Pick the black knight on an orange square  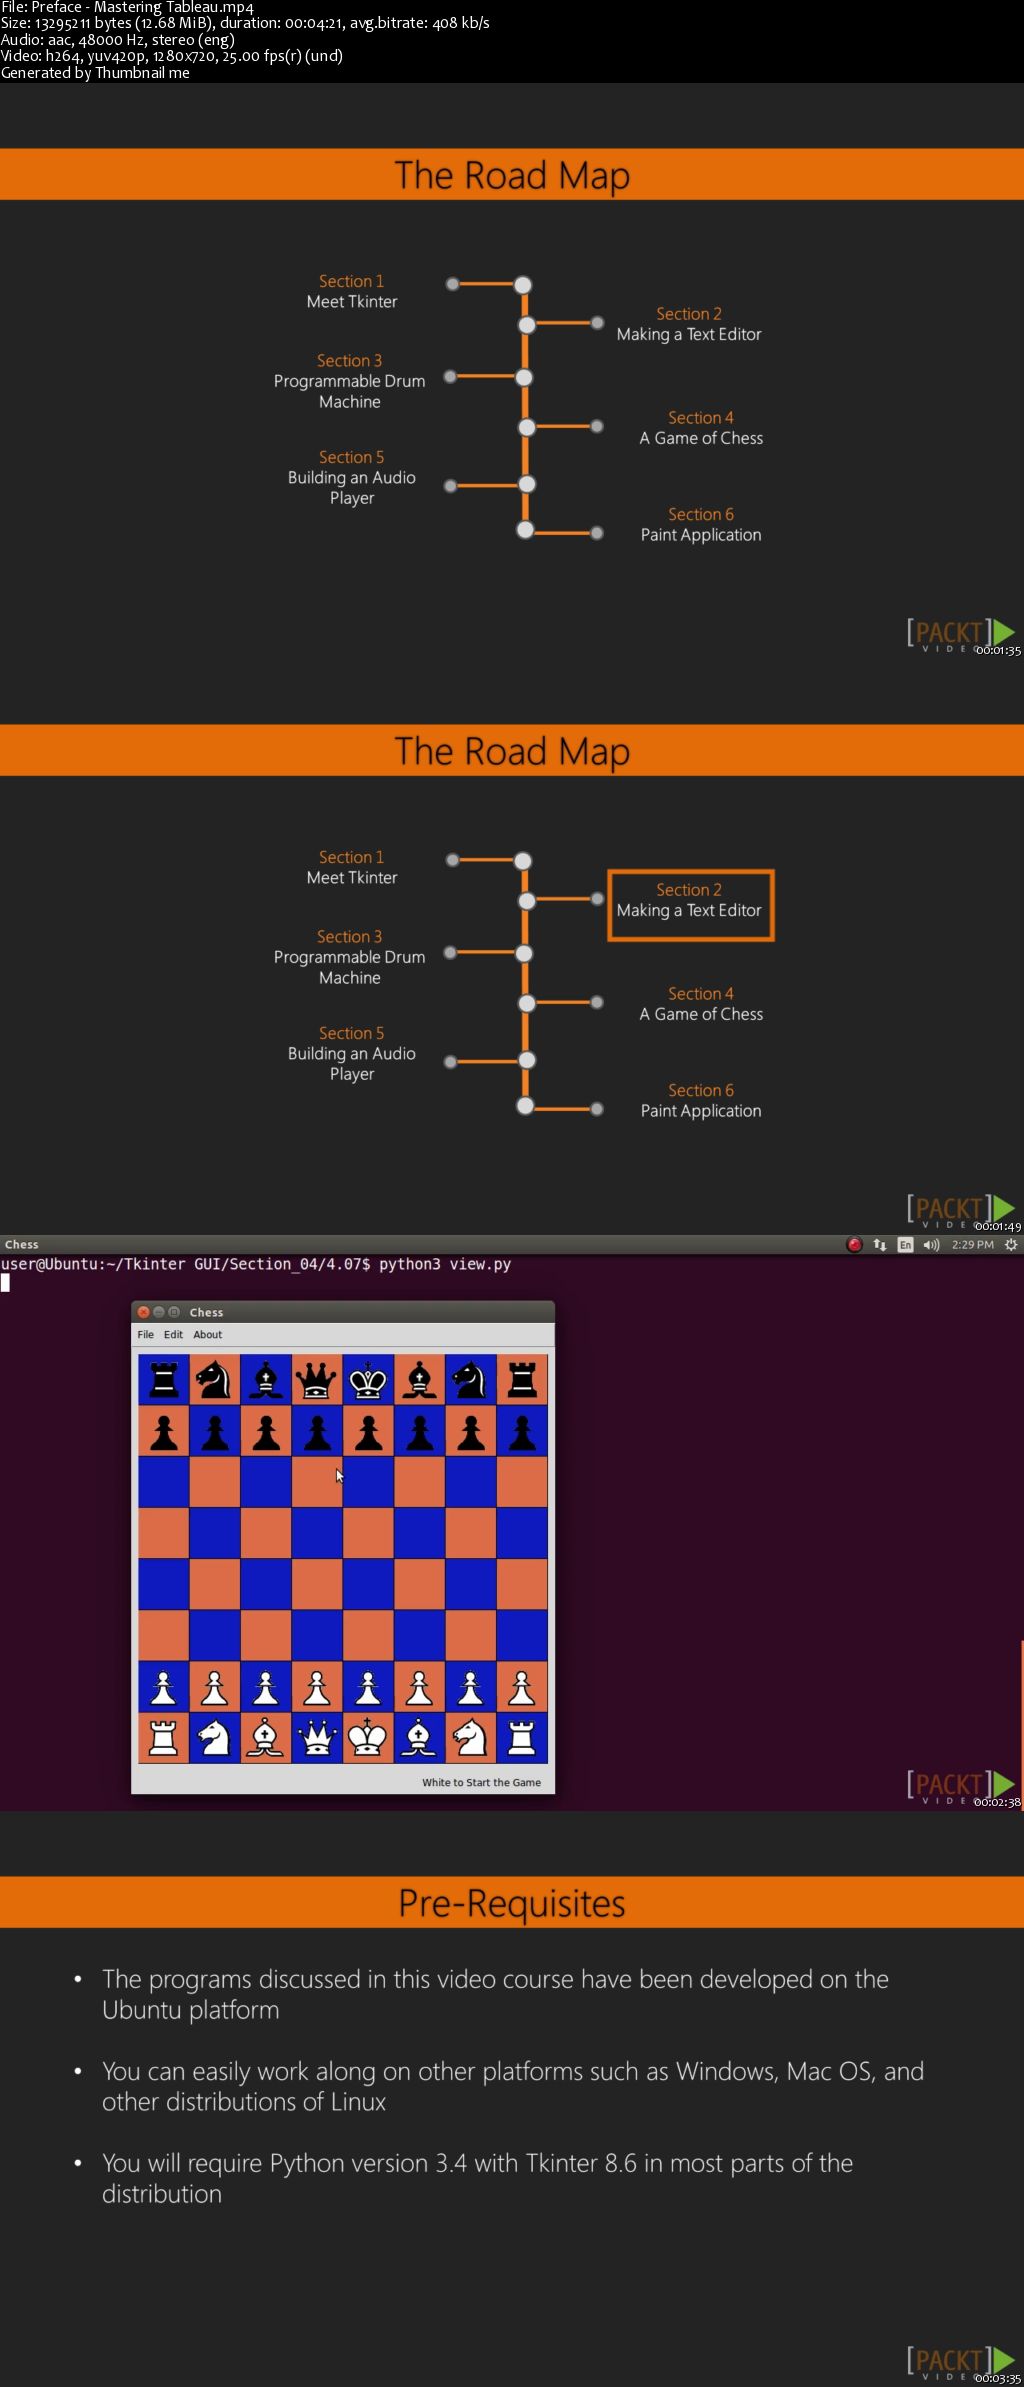(x=215, y=1380)
